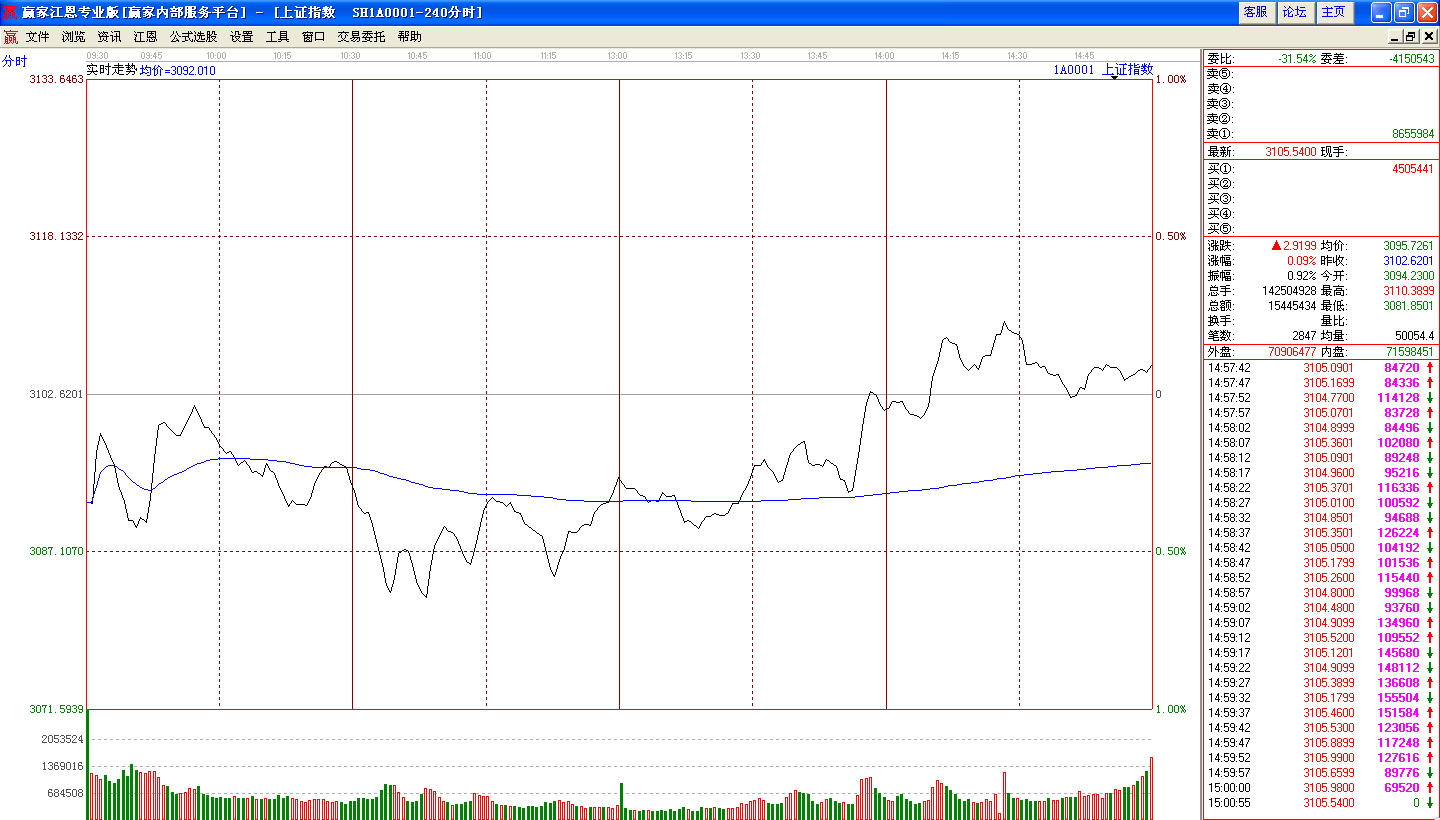Click the 14:45 time axis label
1440x820 pixels.
click(x=1084, y=56)
